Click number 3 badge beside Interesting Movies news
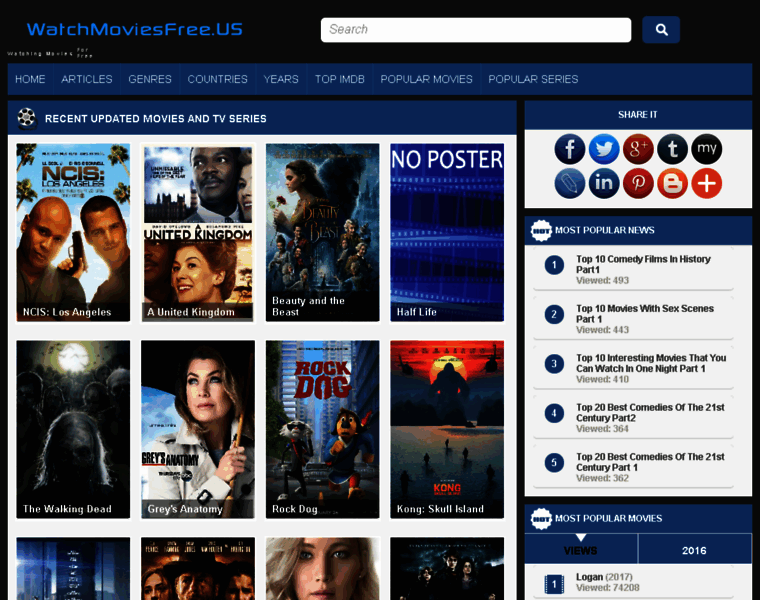Screen dimensions: 760x600 pyautogui.click(x=554, y=364)
